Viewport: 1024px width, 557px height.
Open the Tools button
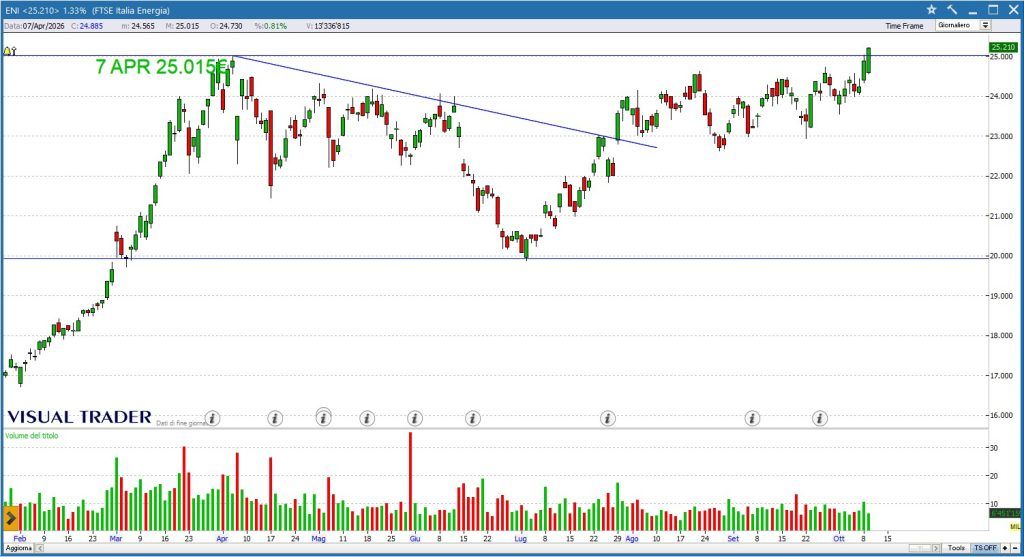(956, 548)
